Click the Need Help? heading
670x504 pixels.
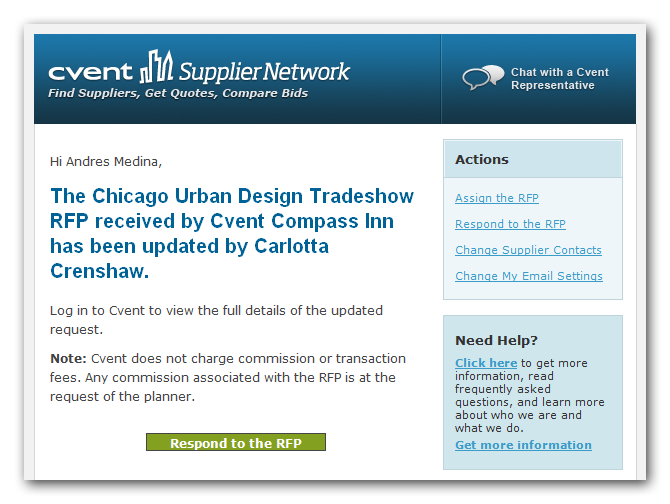coord(496,340)
